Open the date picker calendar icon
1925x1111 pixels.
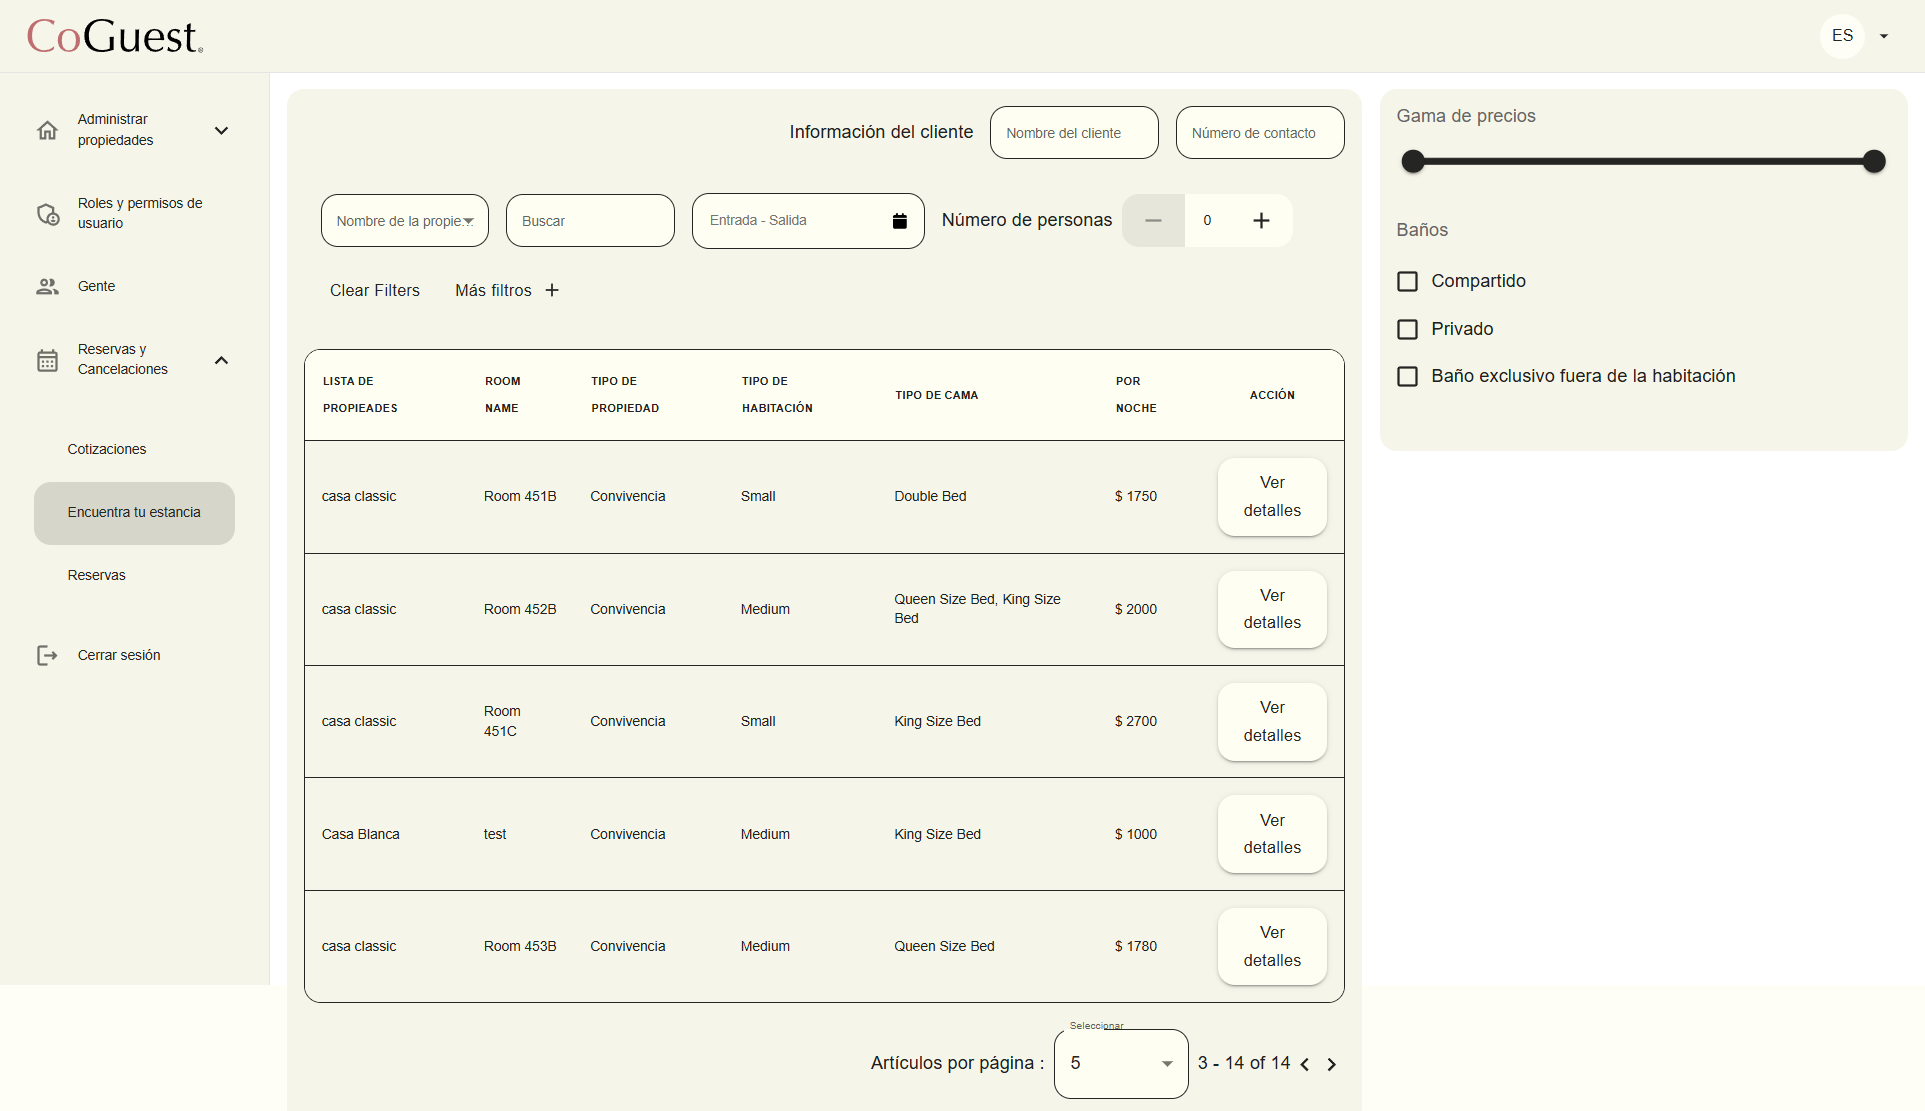click(899, 221)
